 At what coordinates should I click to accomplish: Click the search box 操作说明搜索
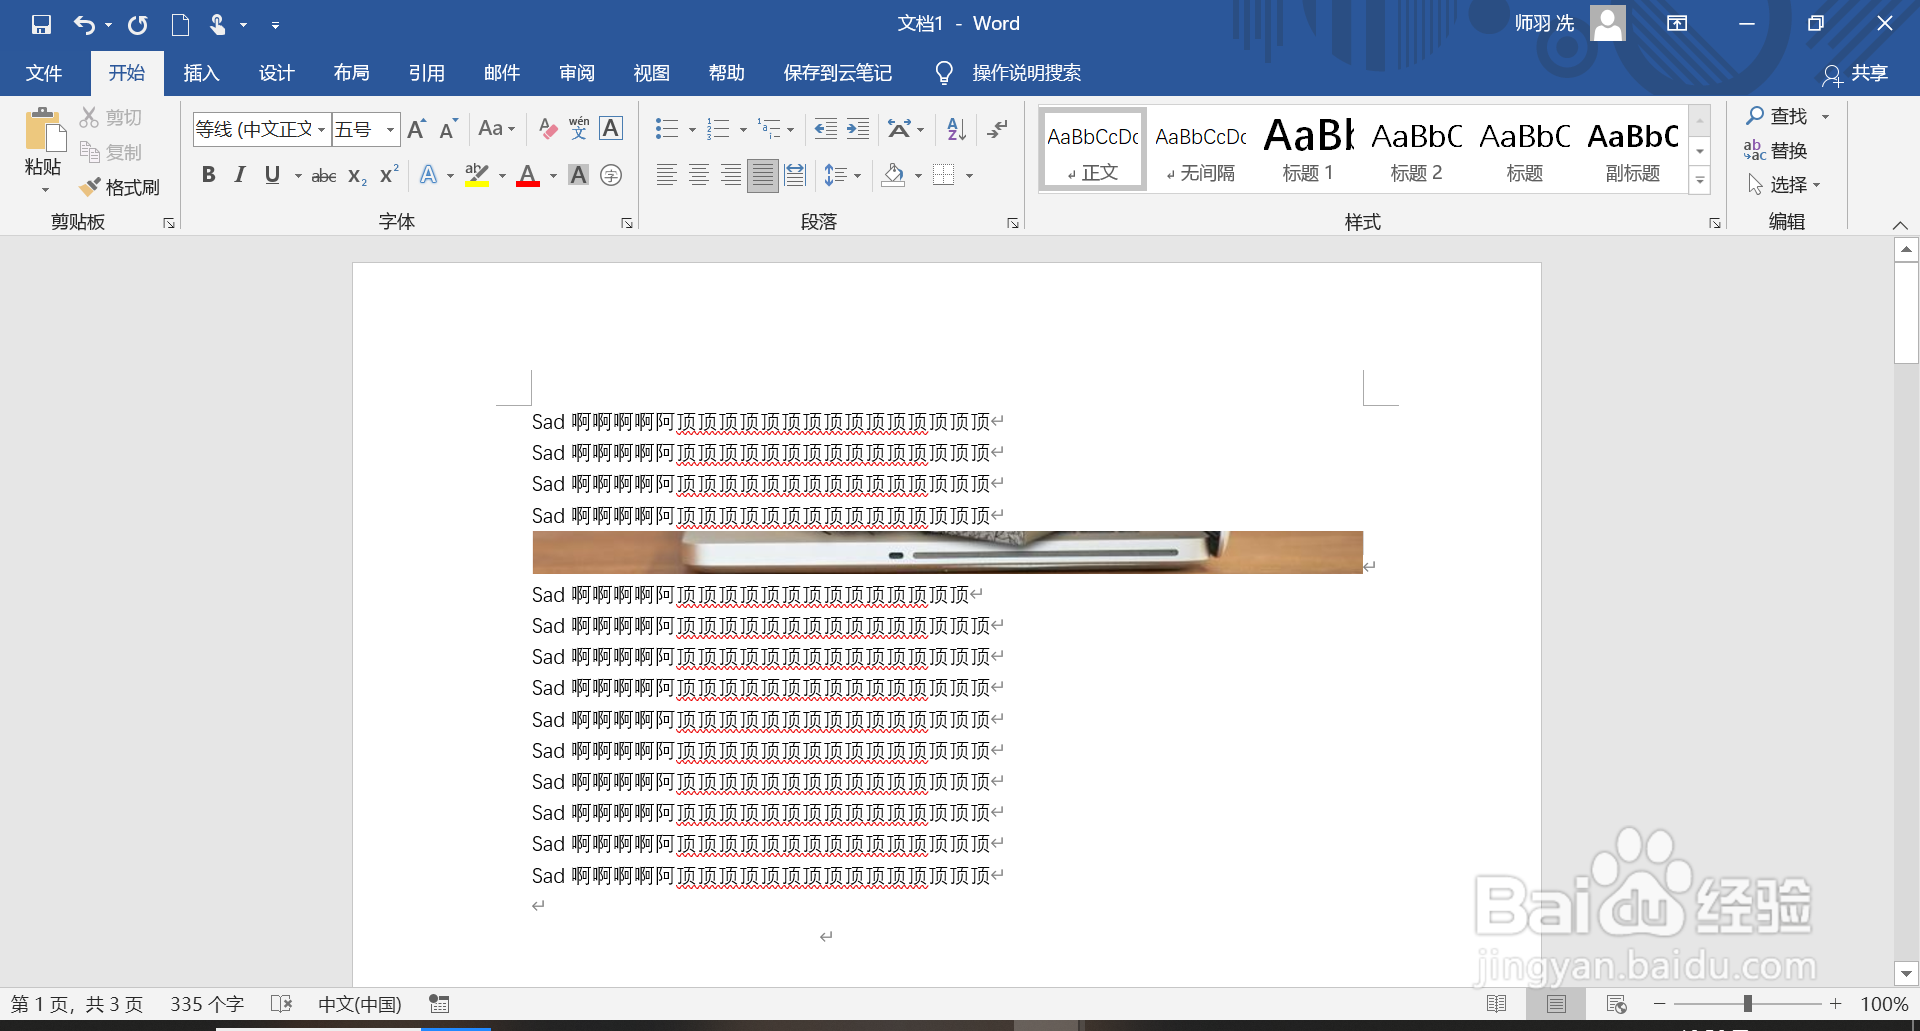1026,73
